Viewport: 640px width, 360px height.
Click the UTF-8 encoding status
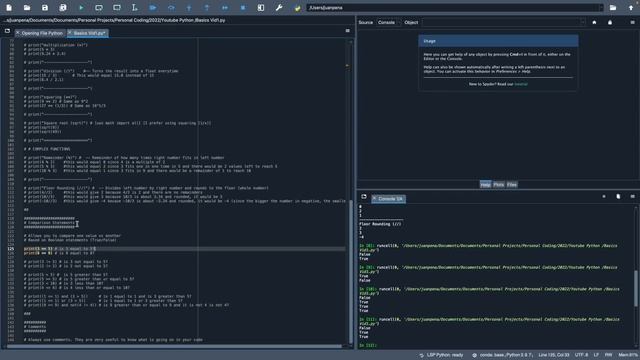(x=582, y=355)
